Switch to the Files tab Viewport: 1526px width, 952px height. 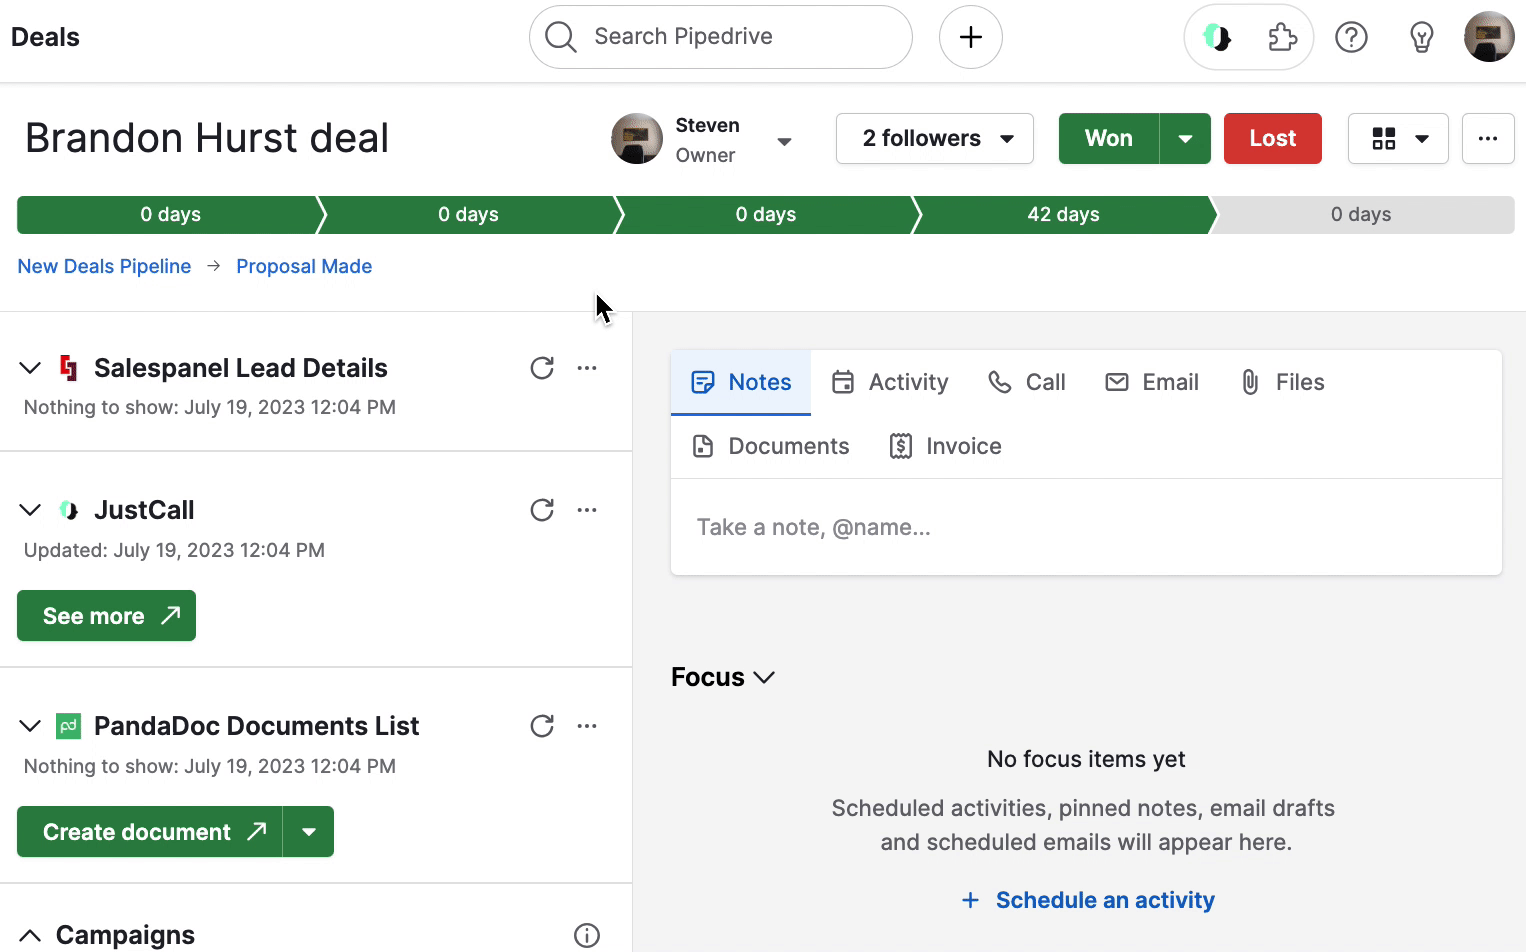1282,382
